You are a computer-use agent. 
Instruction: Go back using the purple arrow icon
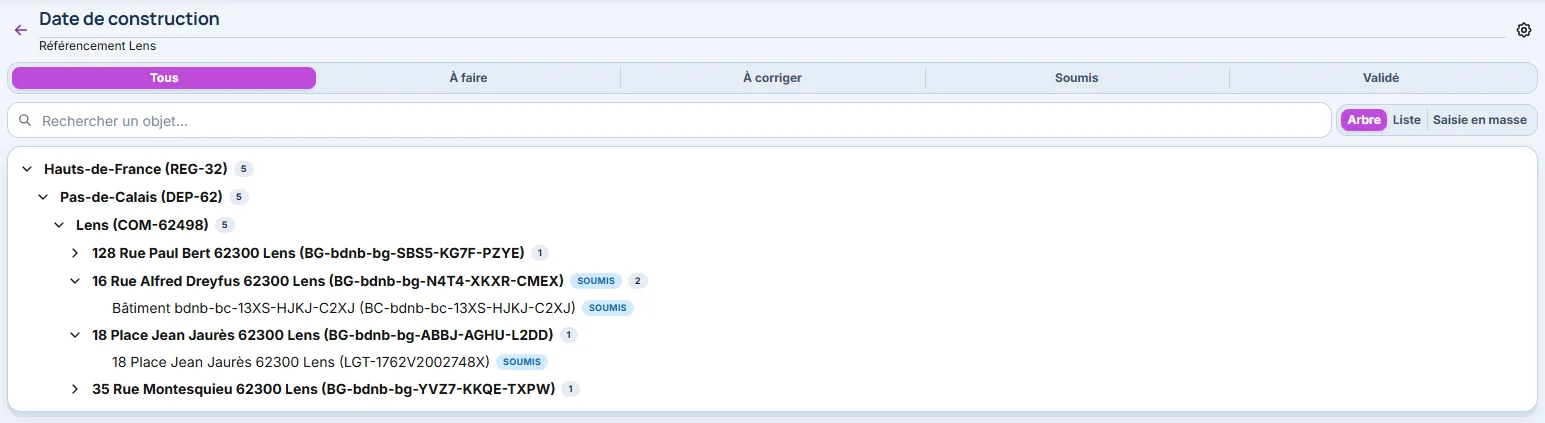[20, 30]
